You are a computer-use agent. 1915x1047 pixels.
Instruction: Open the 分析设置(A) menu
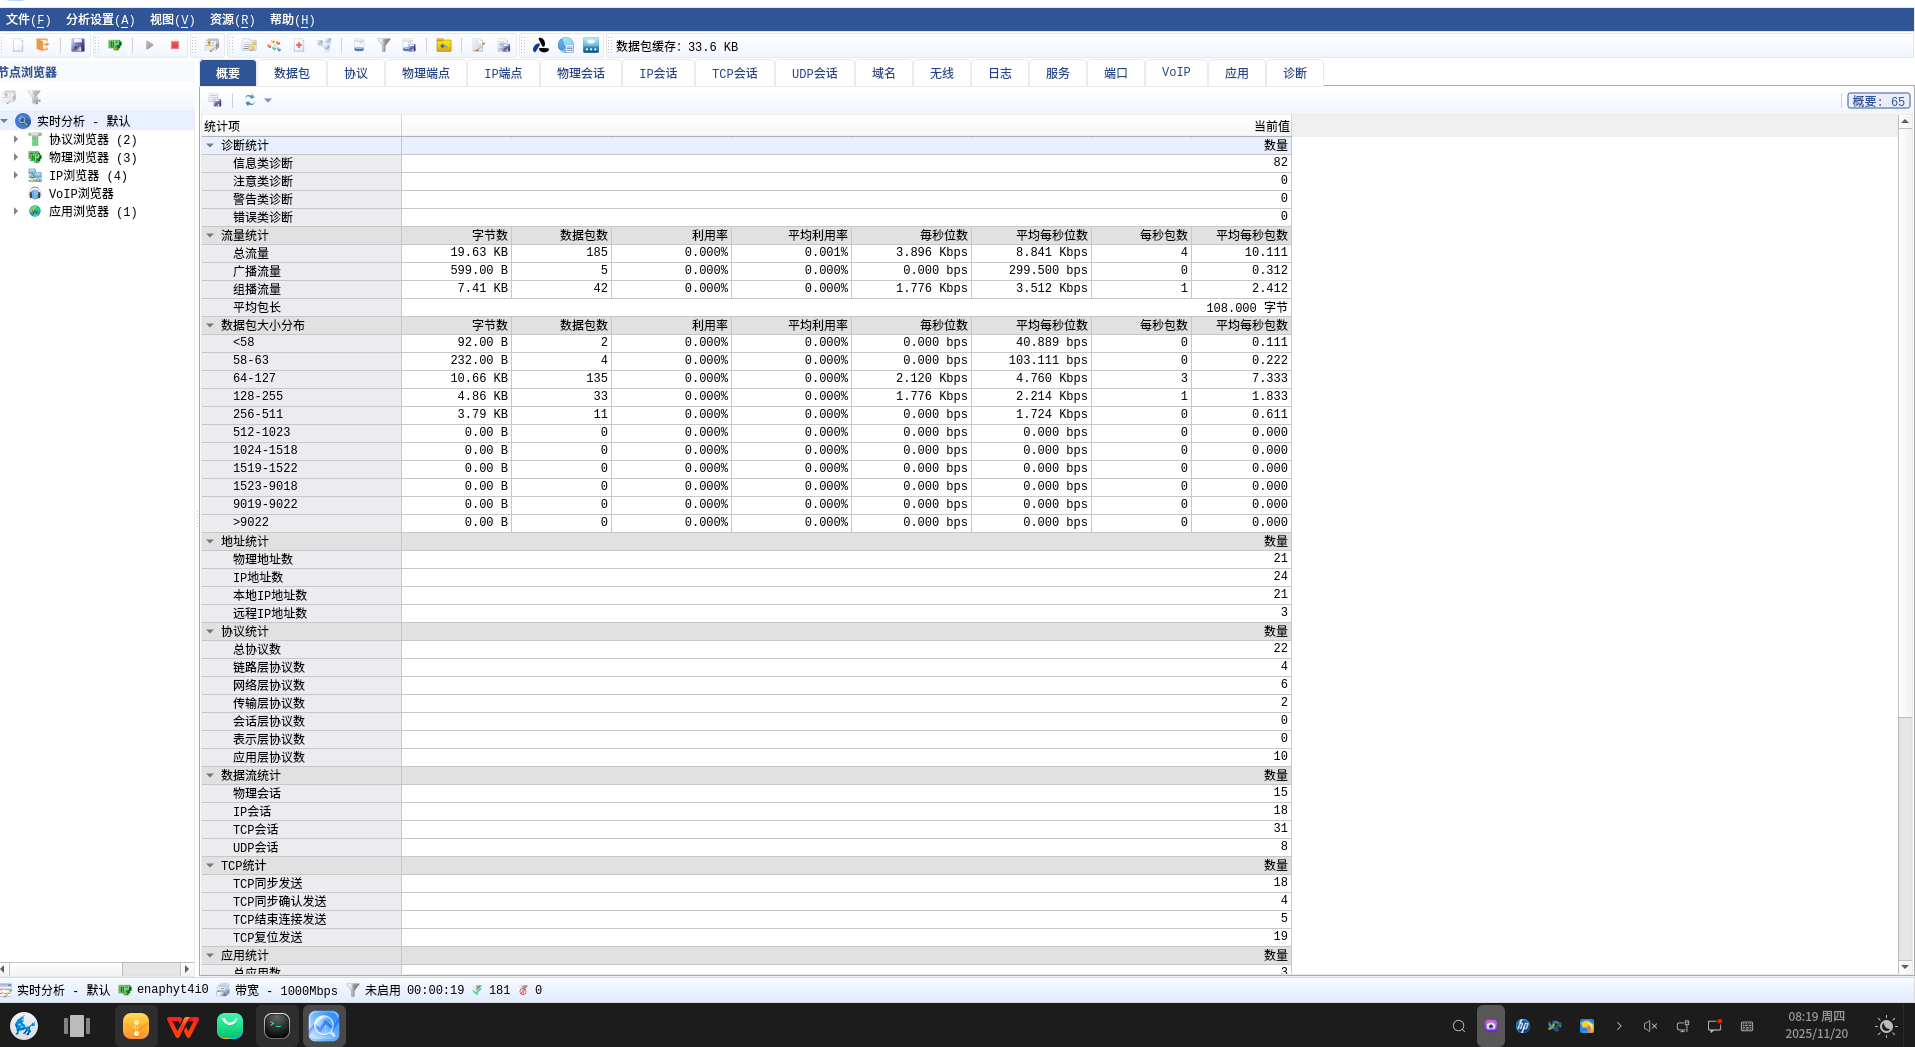(99, 19)
